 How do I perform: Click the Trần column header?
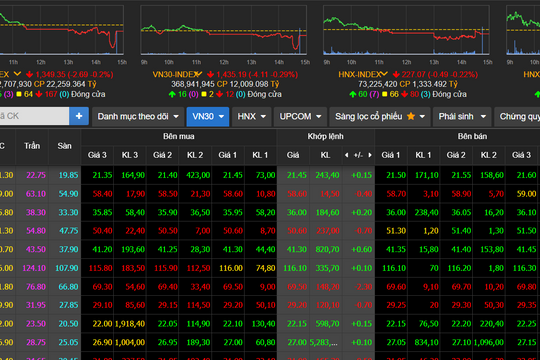pos(32,146)
